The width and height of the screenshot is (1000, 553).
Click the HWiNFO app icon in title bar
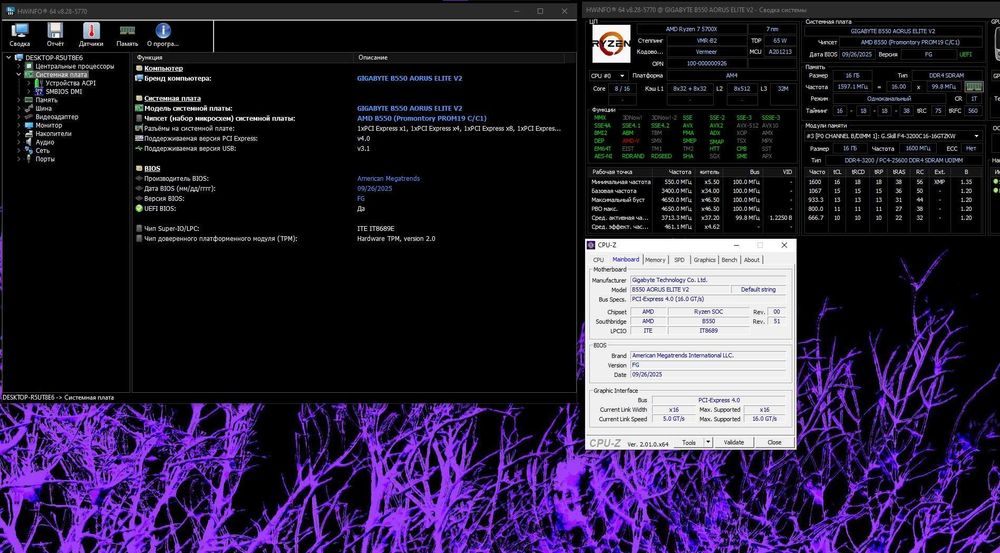10,11
